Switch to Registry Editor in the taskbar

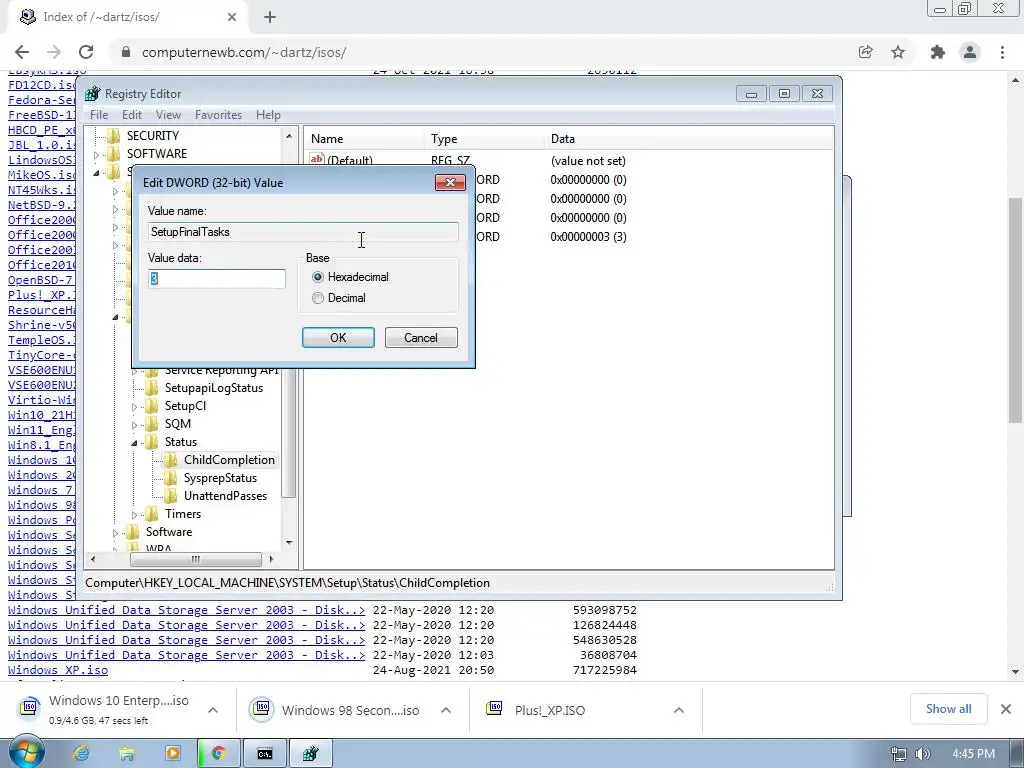pos(311,754)
